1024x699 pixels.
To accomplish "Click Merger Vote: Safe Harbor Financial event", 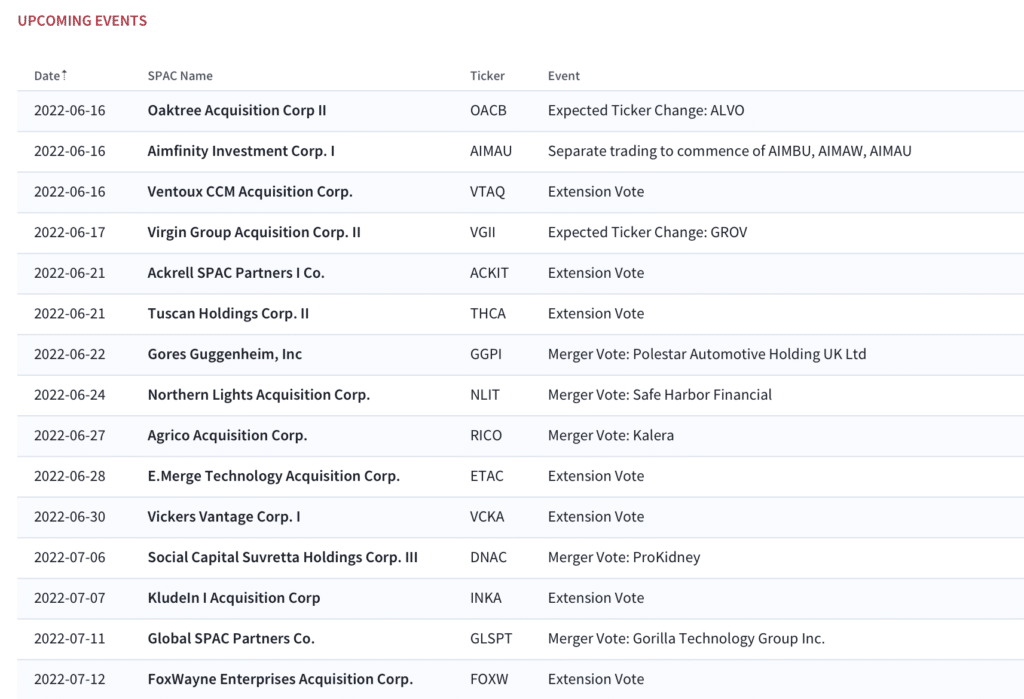I will coord(660,395).
